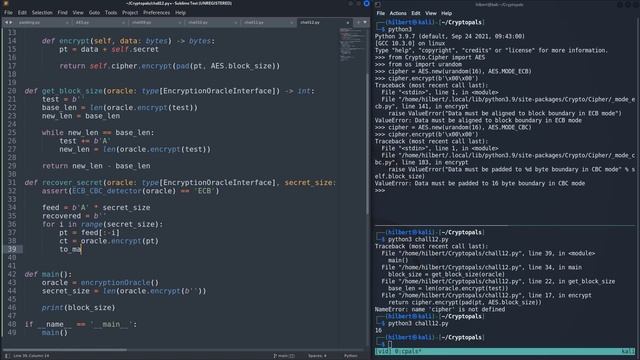Click 'ECB_CBC_detector' on line 32
640x360 pixels.
pyautogui.click(x=107, y=191)
